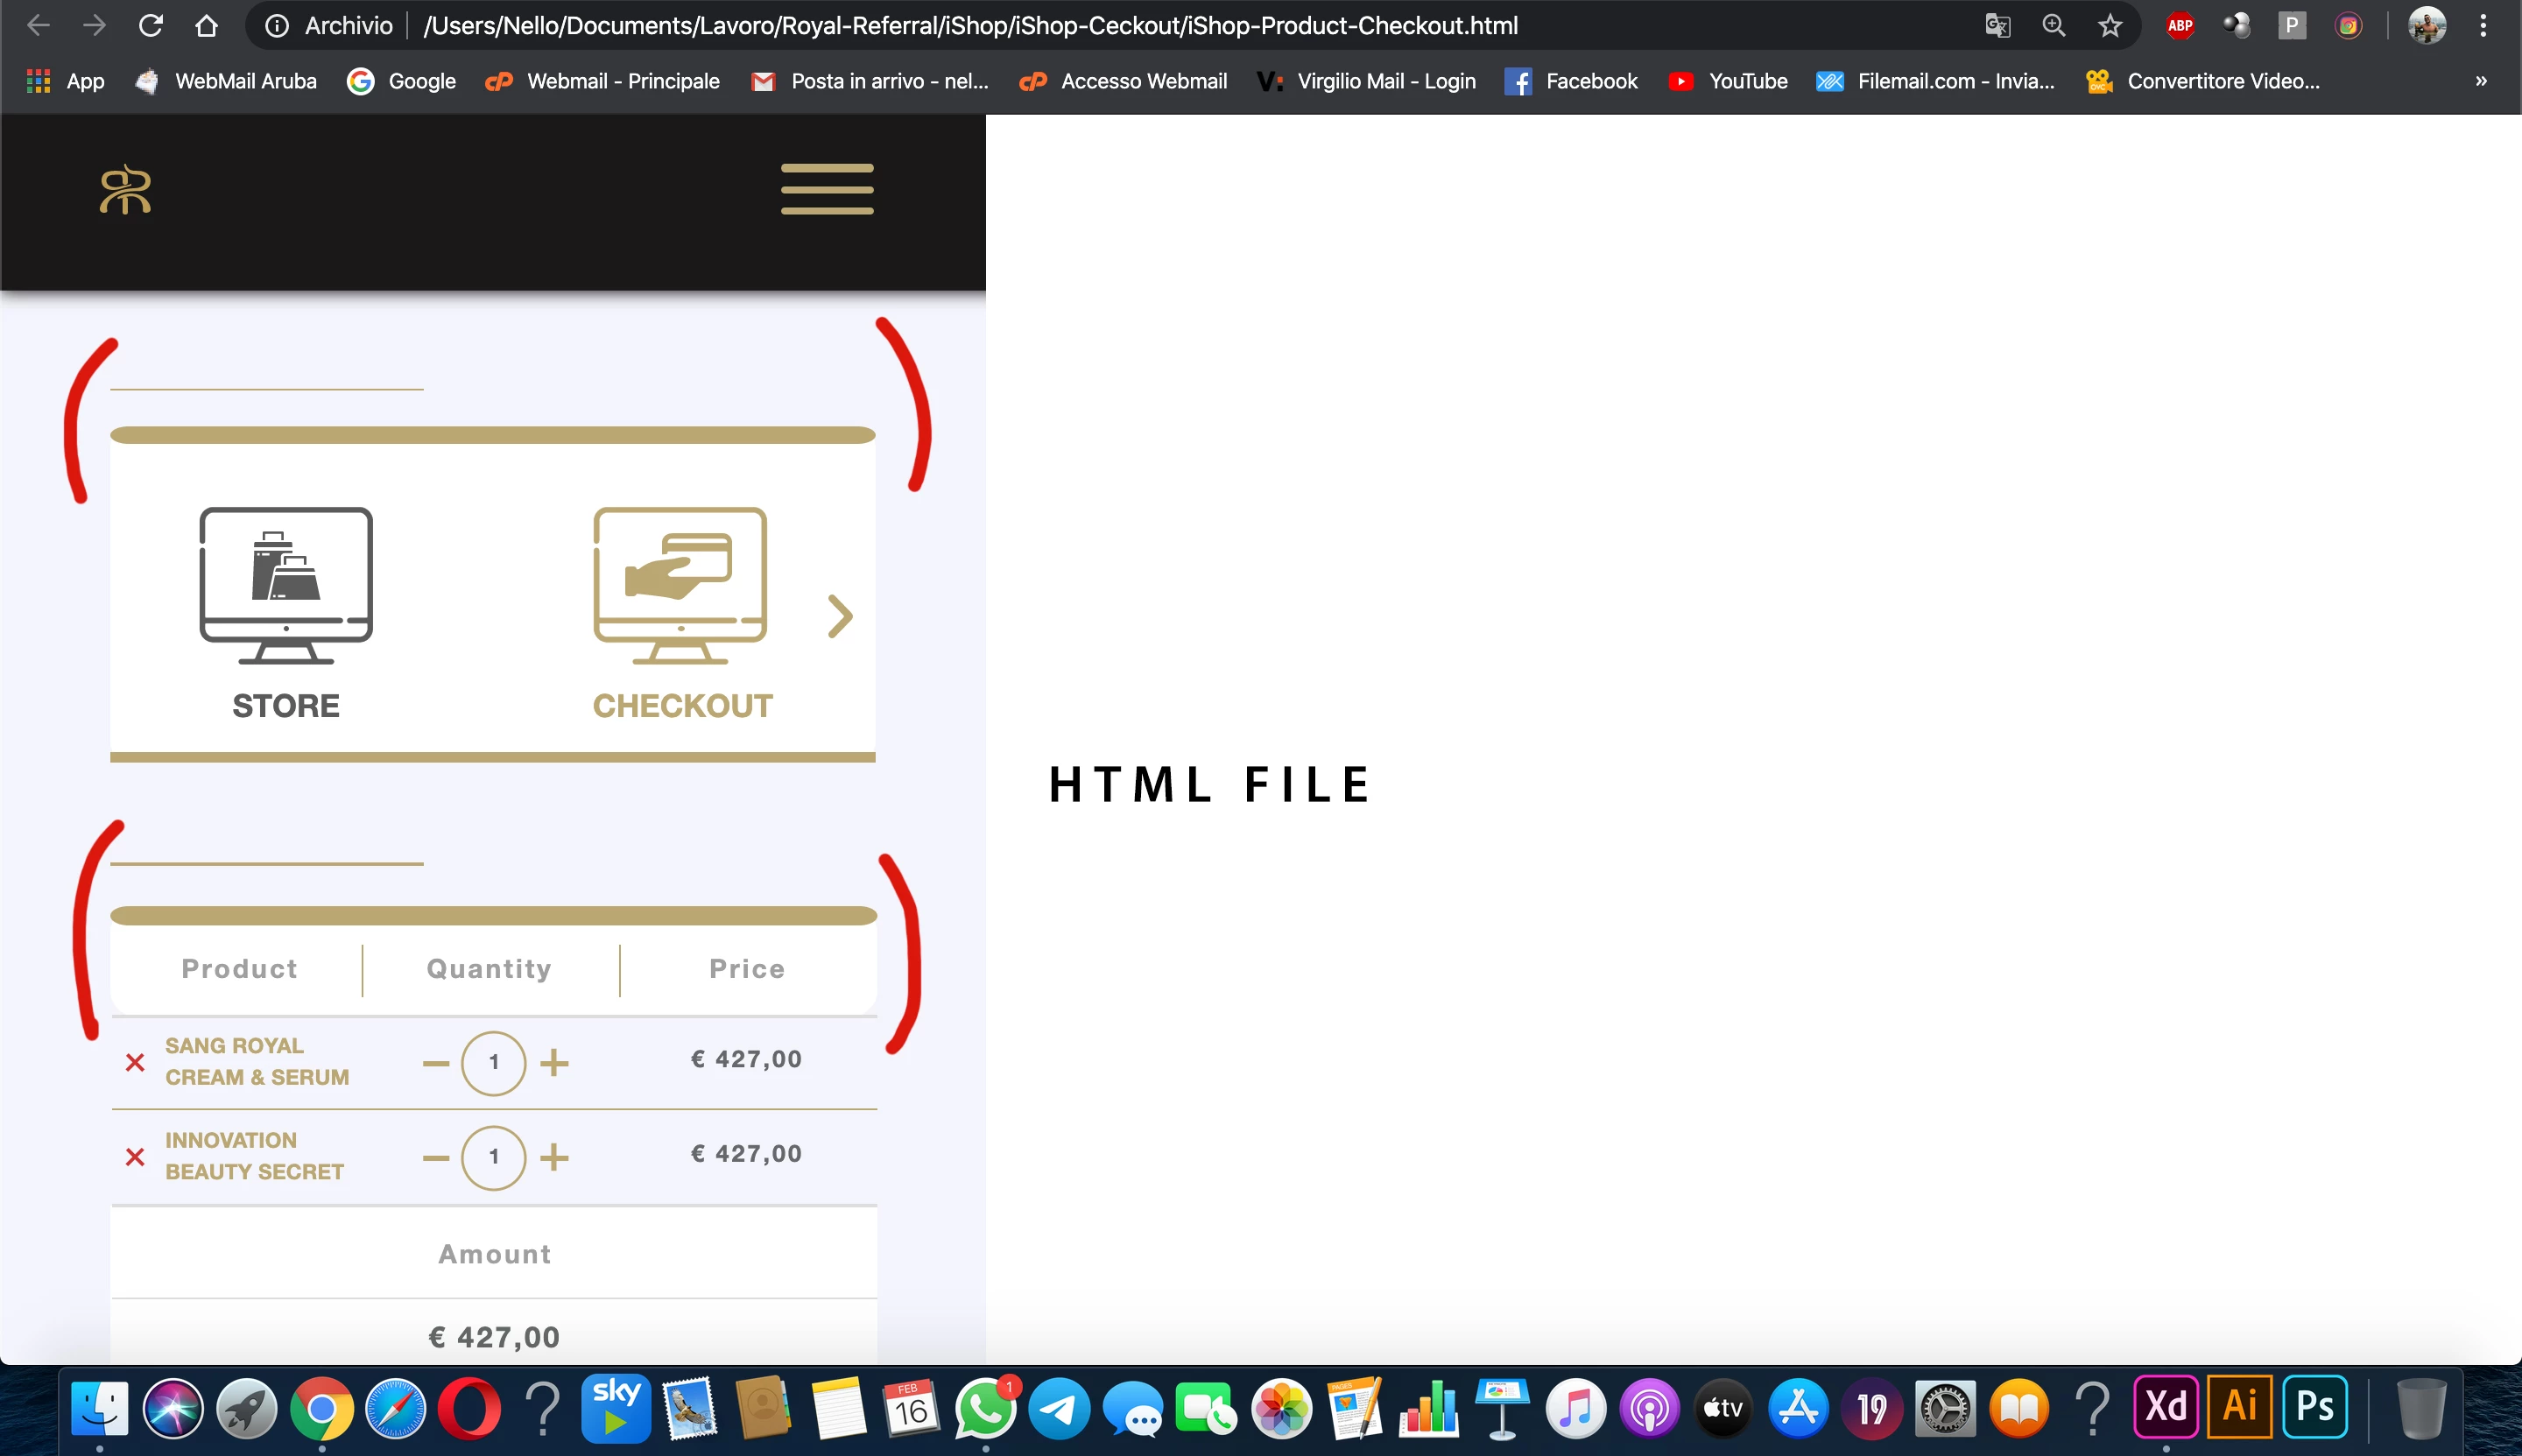Reload the page
Image resolution: width=2522 pixels, height=1456 pixels.
[x=151, y=26]
